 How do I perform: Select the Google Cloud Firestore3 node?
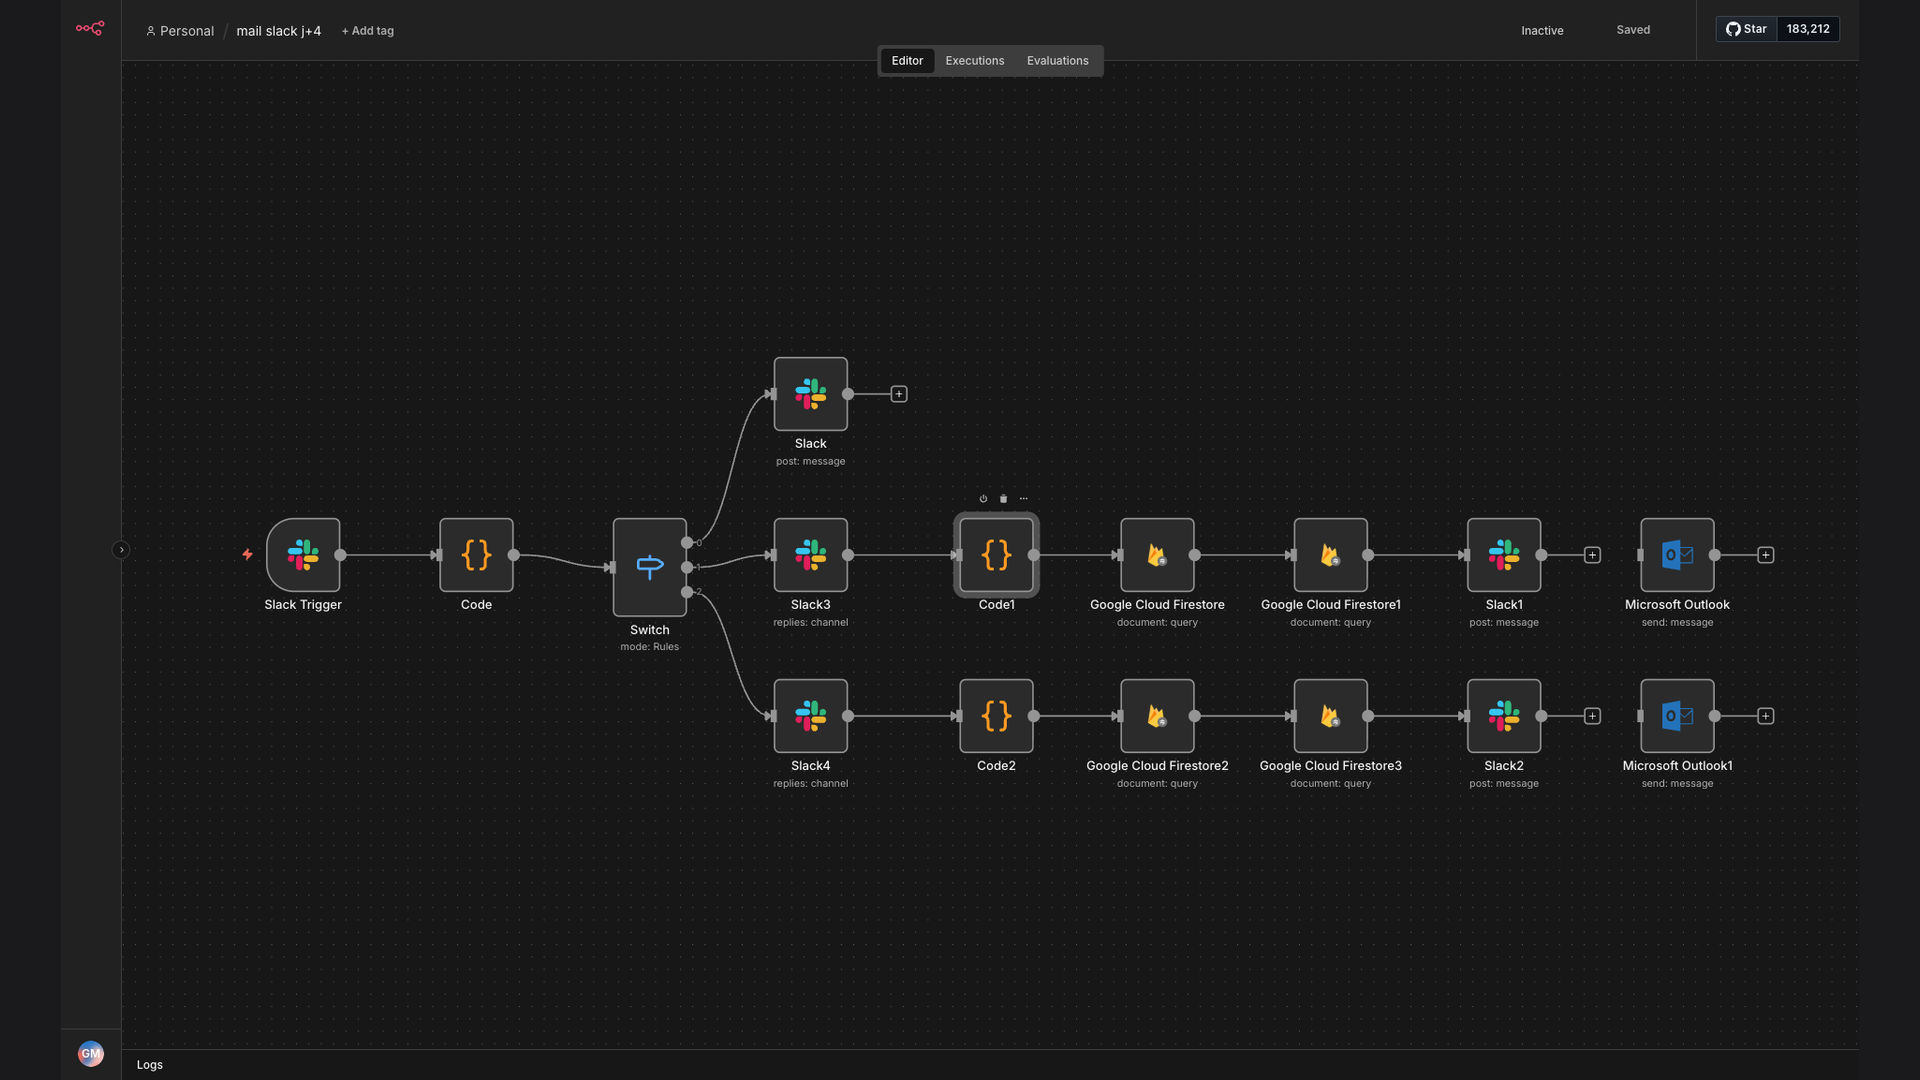pyautogui.click(x=1331, y=716)
